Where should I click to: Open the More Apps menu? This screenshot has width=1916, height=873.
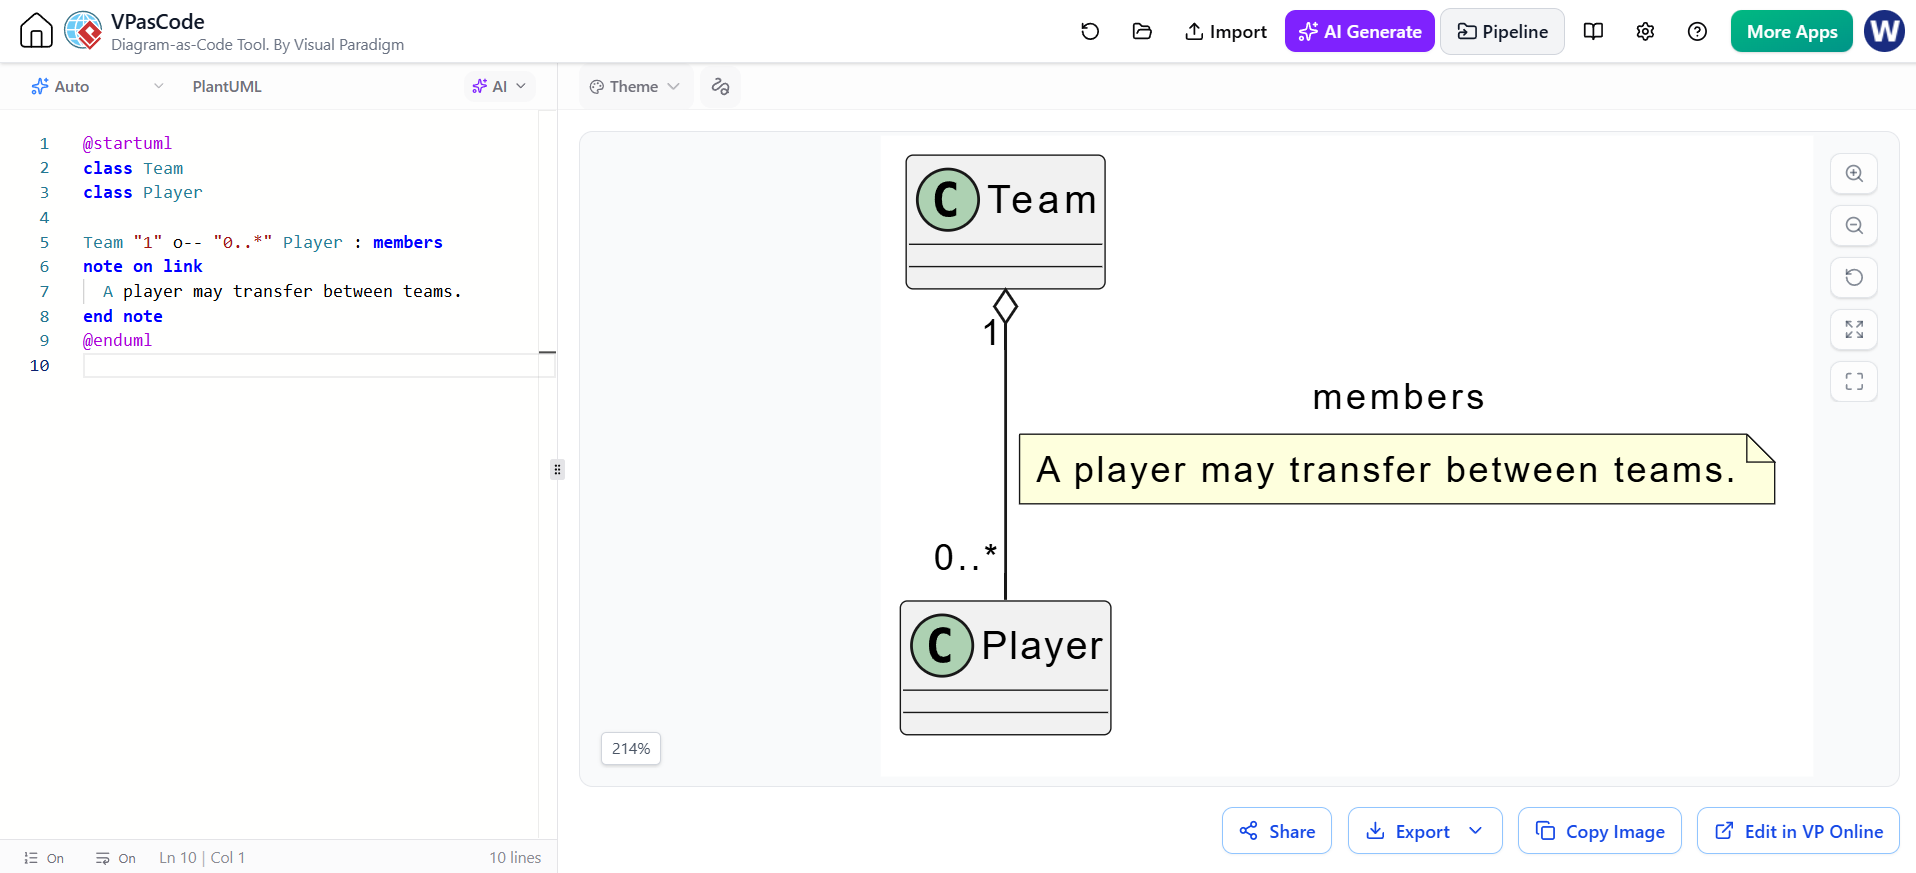pos(1792,31)
